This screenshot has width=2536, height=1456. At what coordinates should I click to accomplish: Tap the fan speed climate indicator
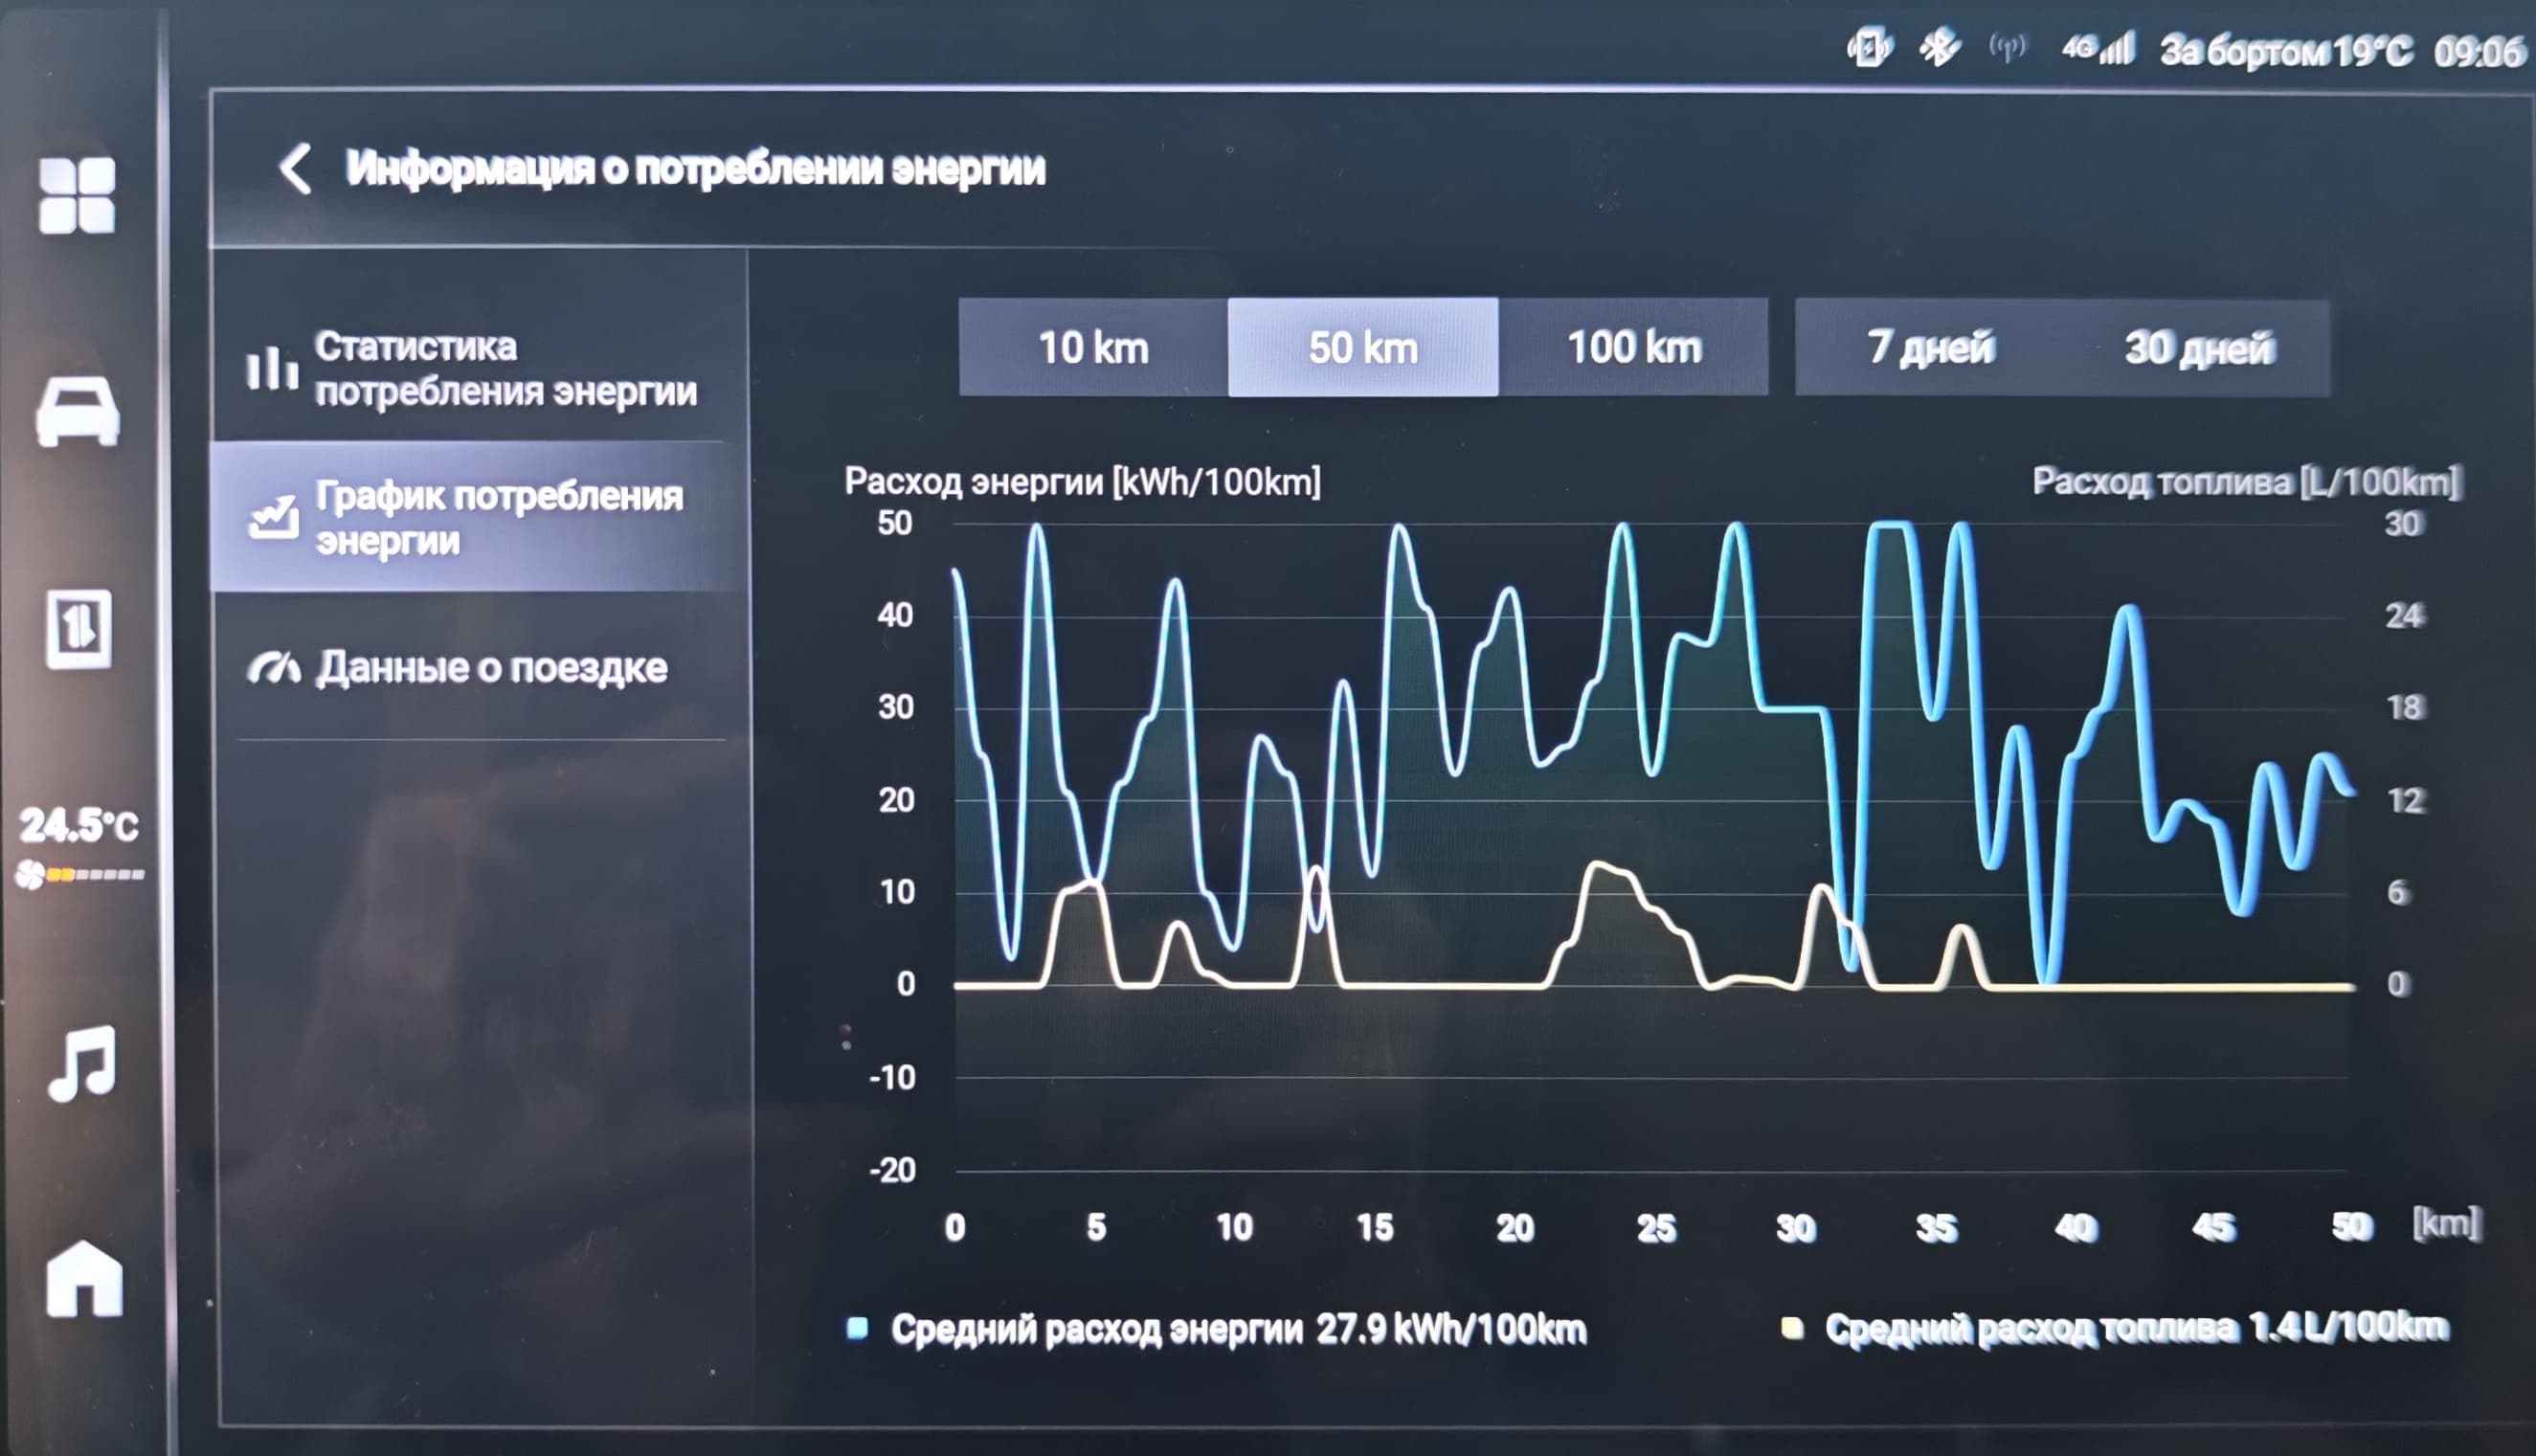80,875
